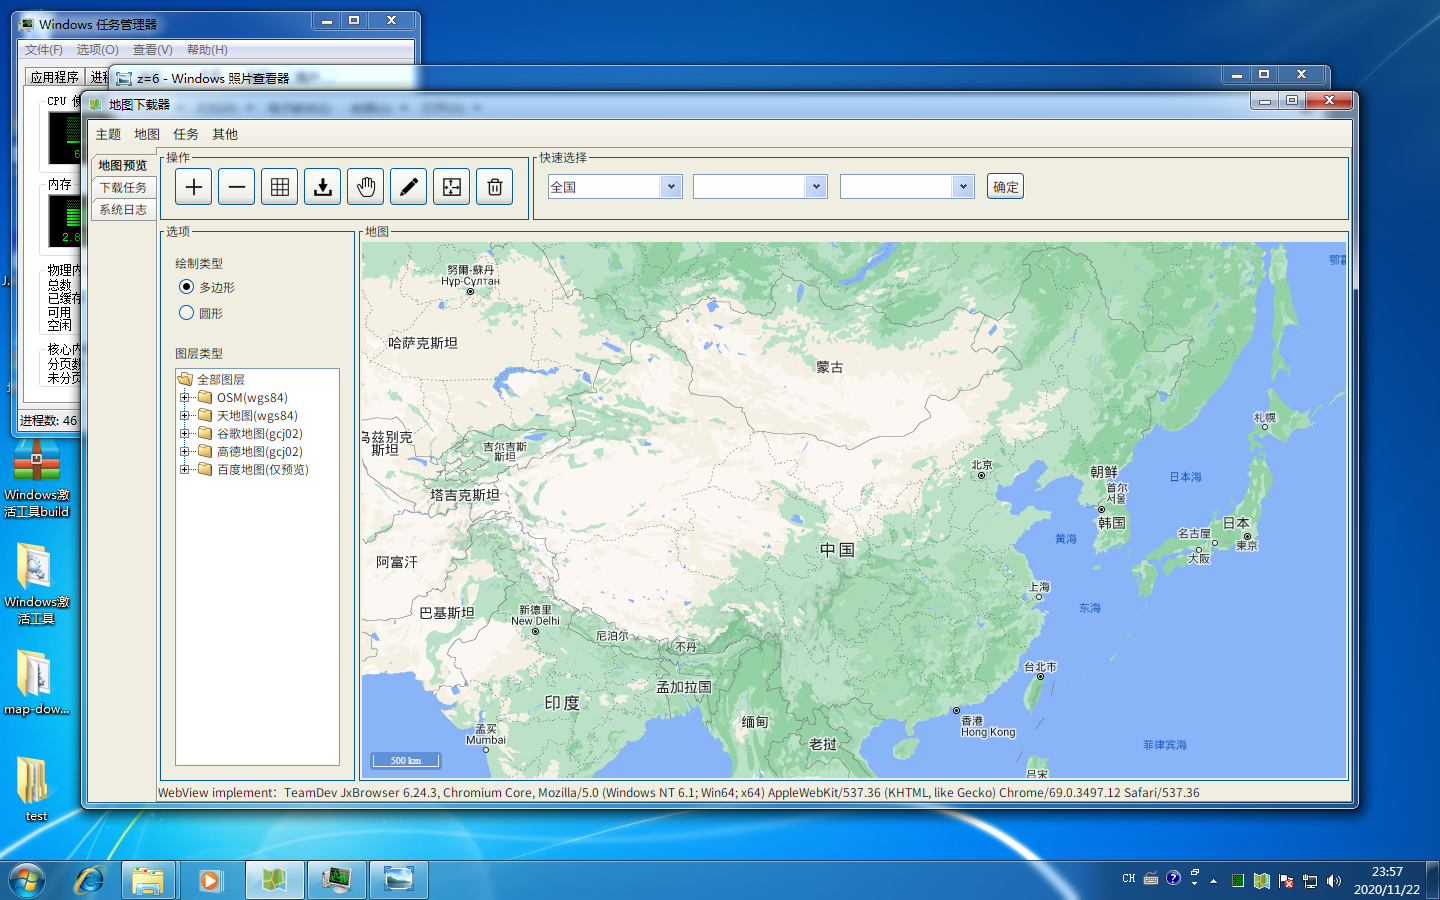The image size is (1440, 900).
Task: Select 圆形 drawing type
Action: point(201,313)
